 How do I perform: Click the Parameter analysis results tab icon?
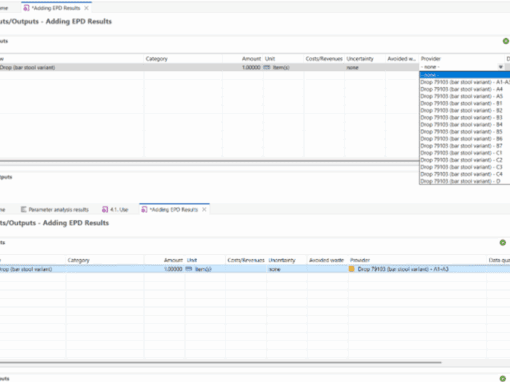click(24, 209)
